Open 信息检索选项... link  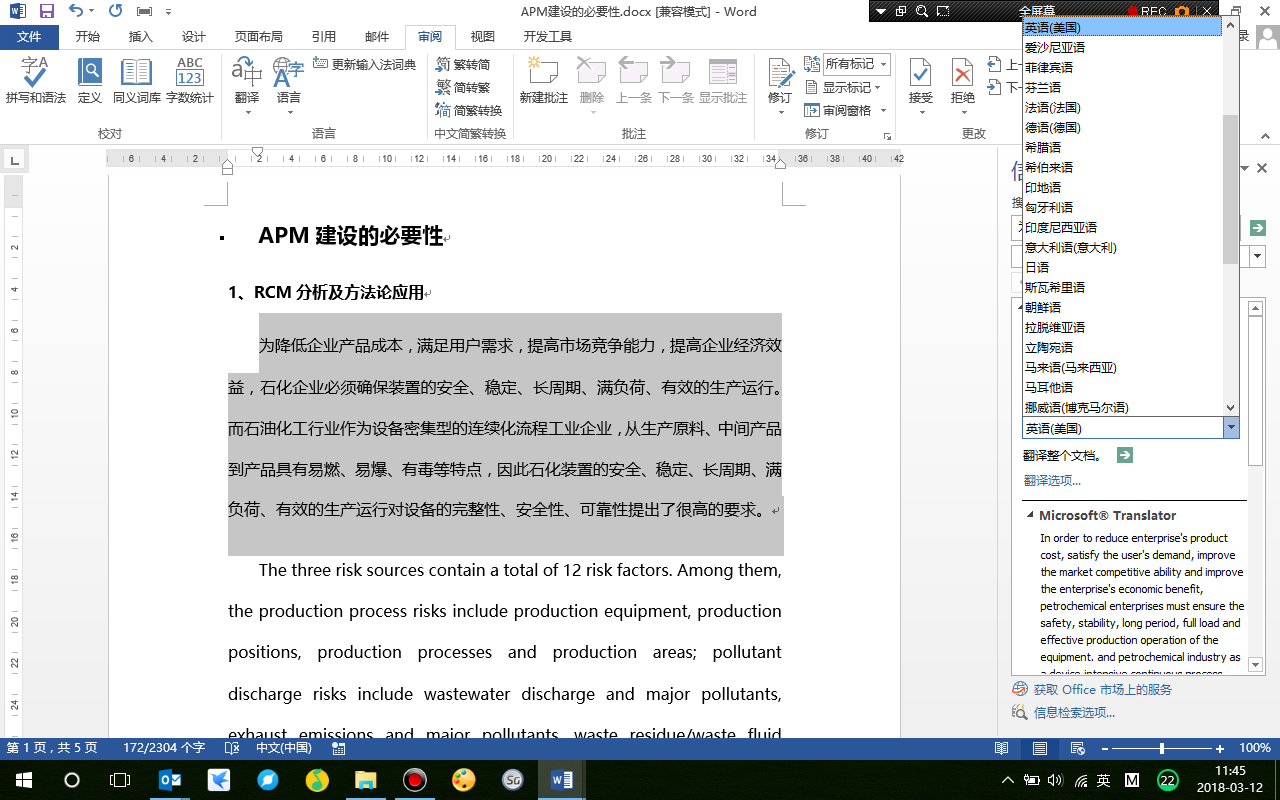coord(1074,713)
